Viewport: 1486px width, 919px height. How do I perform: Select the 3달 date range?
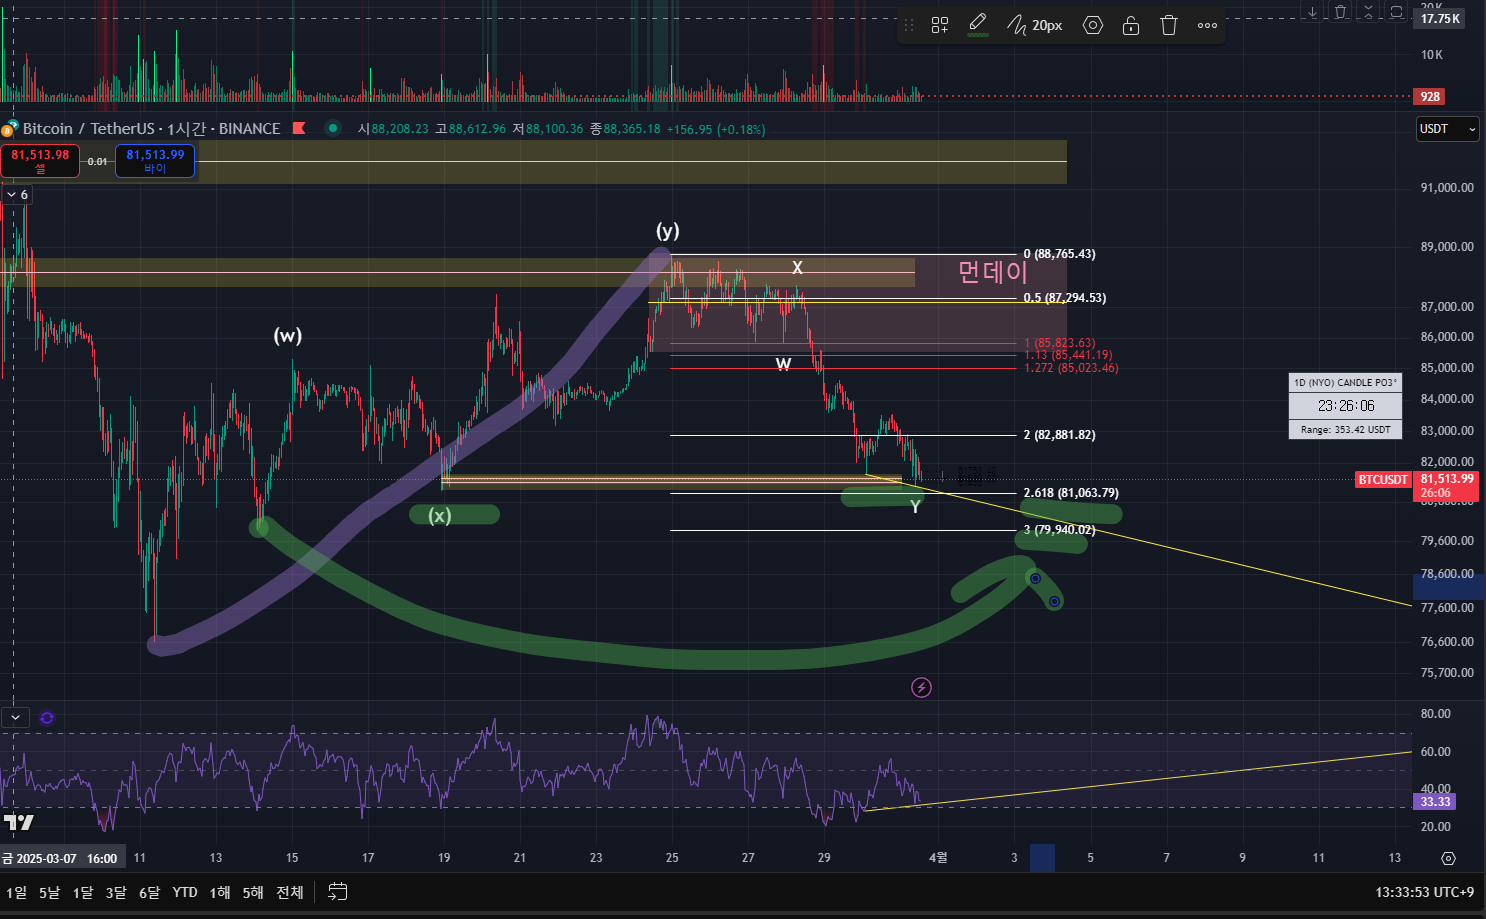point(116,892)
